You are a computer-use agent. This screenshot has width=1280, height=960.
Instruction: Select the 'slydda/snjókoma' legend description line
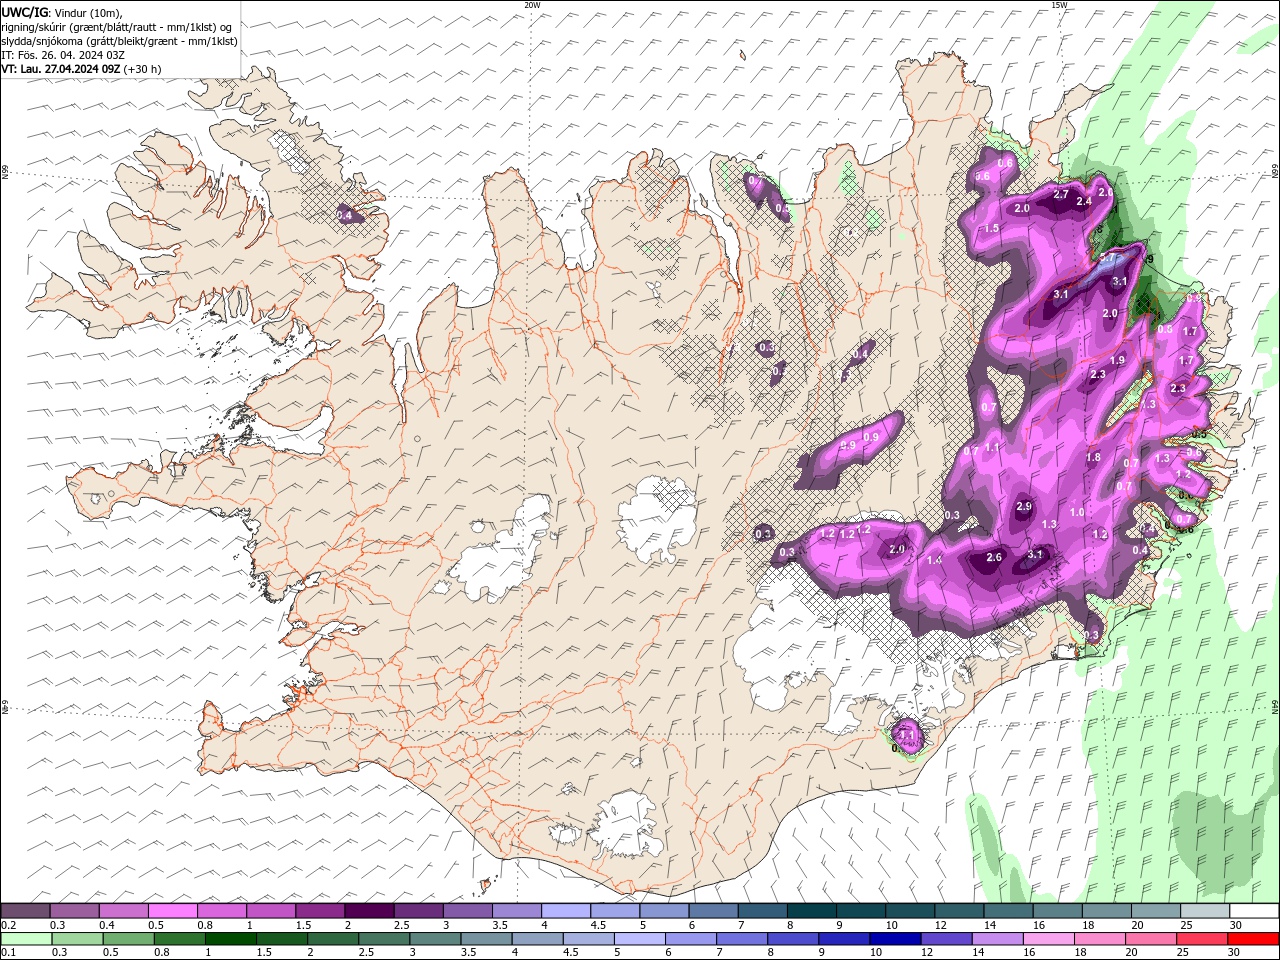click(x=119, y=41)
